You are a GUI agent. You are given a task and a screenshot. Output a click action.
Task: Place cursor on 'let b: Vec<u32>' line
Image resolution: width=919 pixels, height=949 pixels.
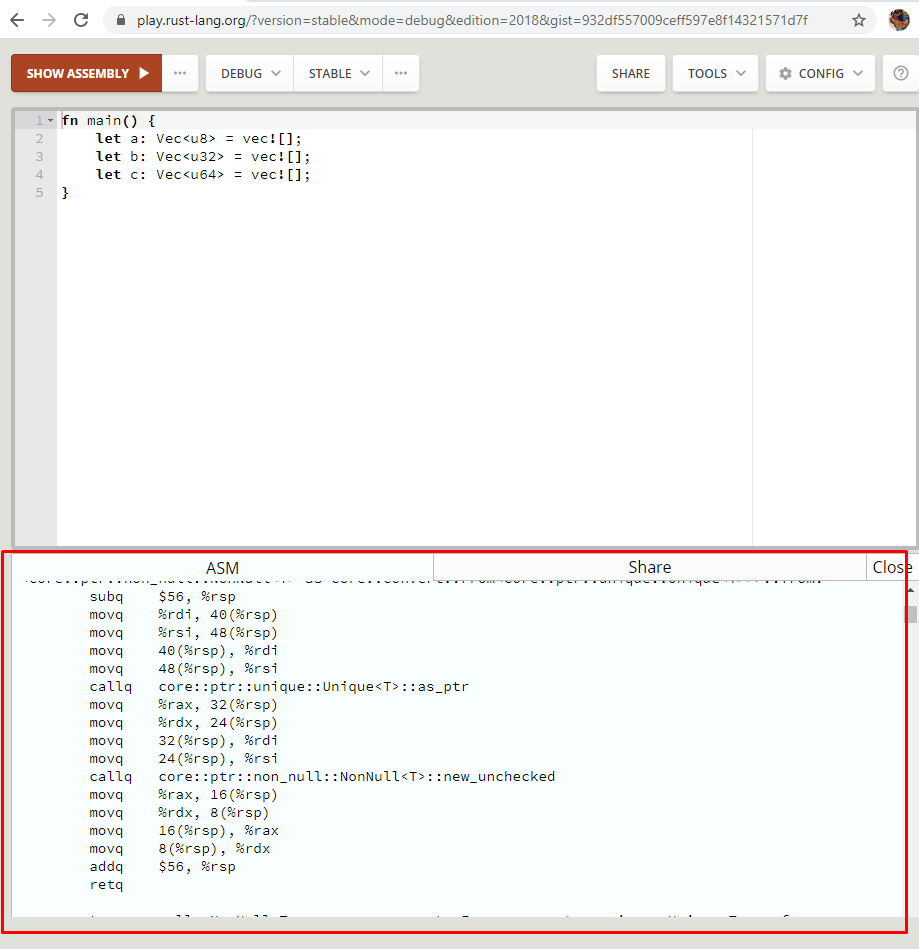click(x=203, y=157)
